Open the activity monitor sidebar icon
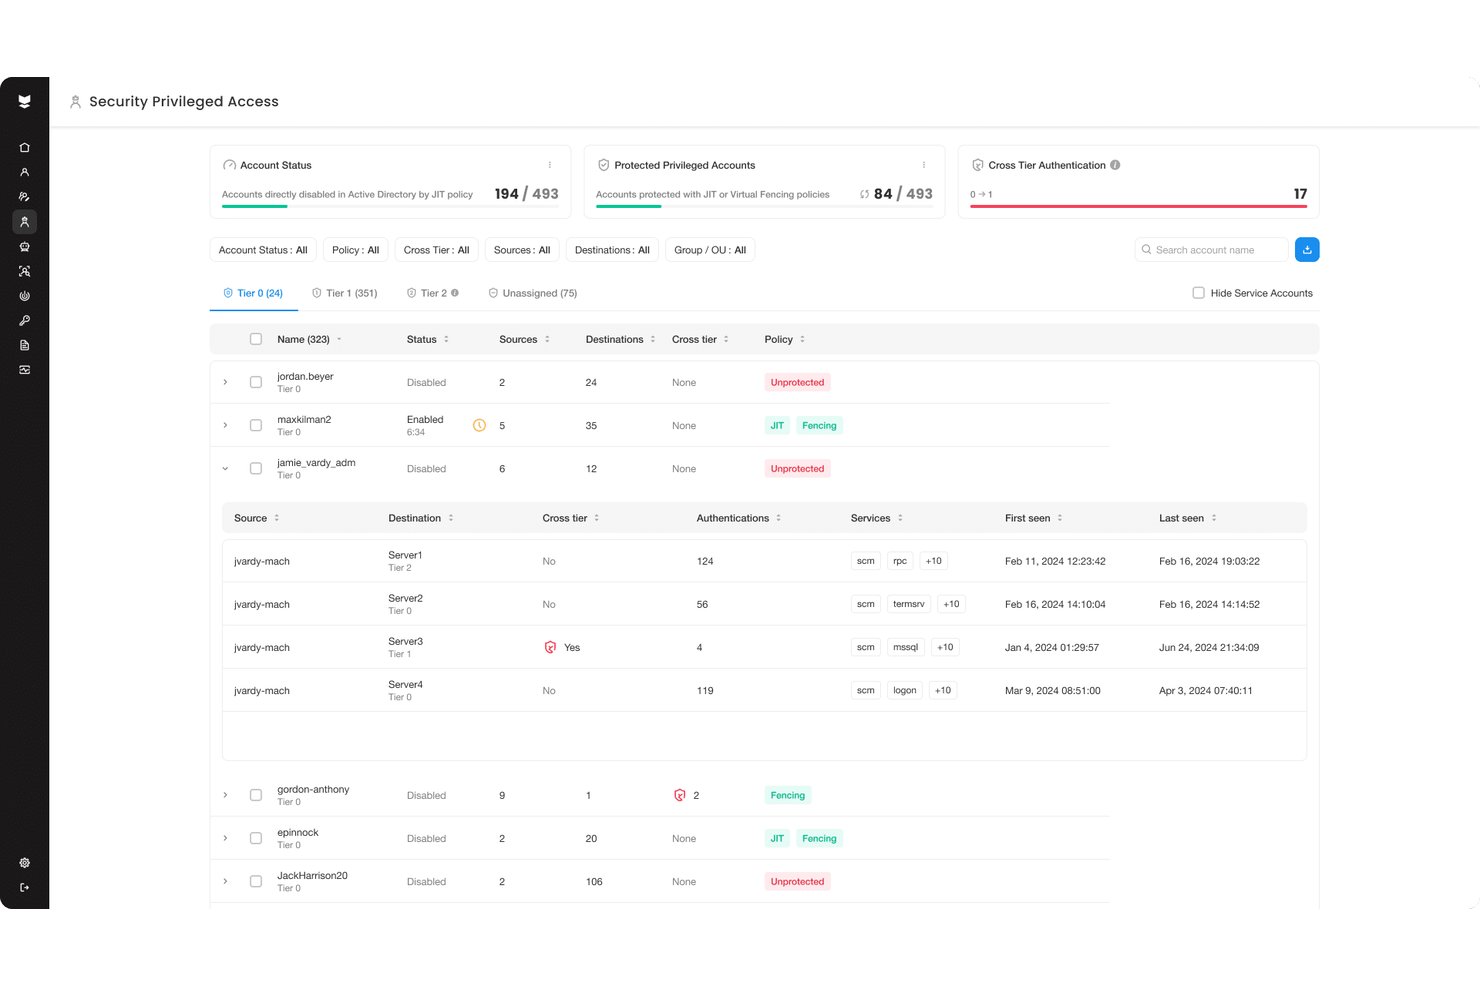 point(24,370)
